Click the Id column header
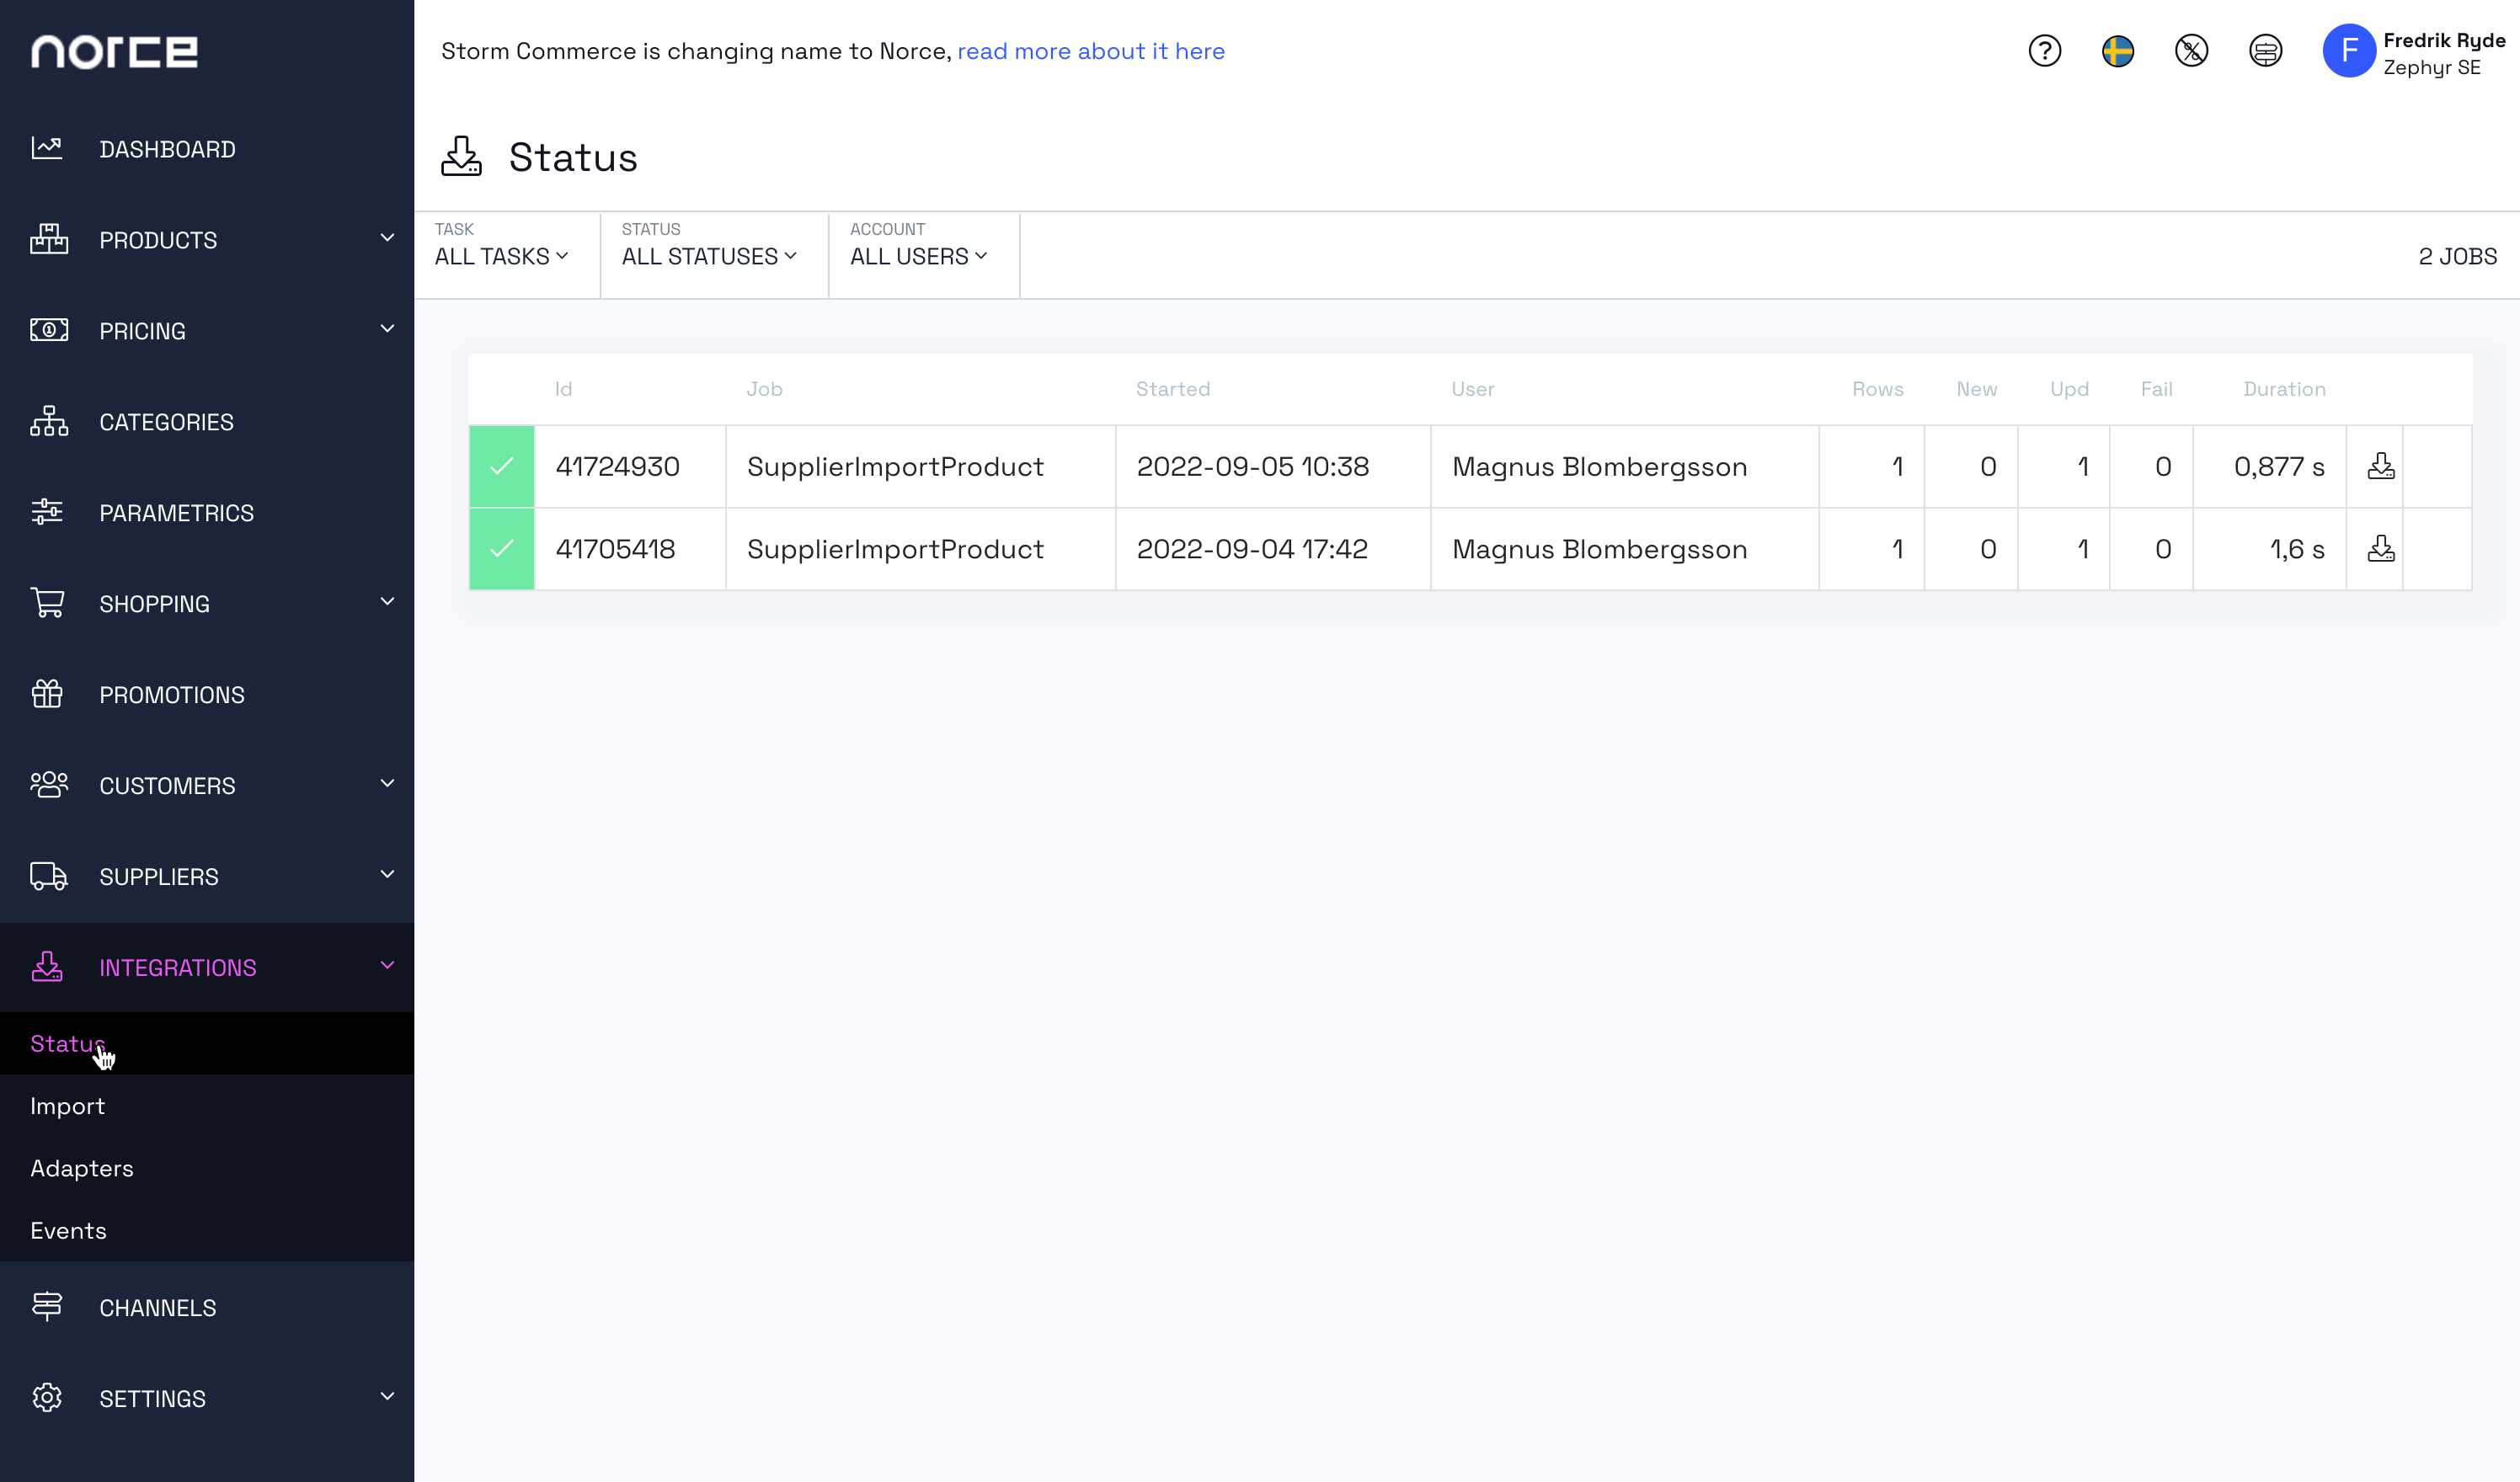 pos(564,389)
